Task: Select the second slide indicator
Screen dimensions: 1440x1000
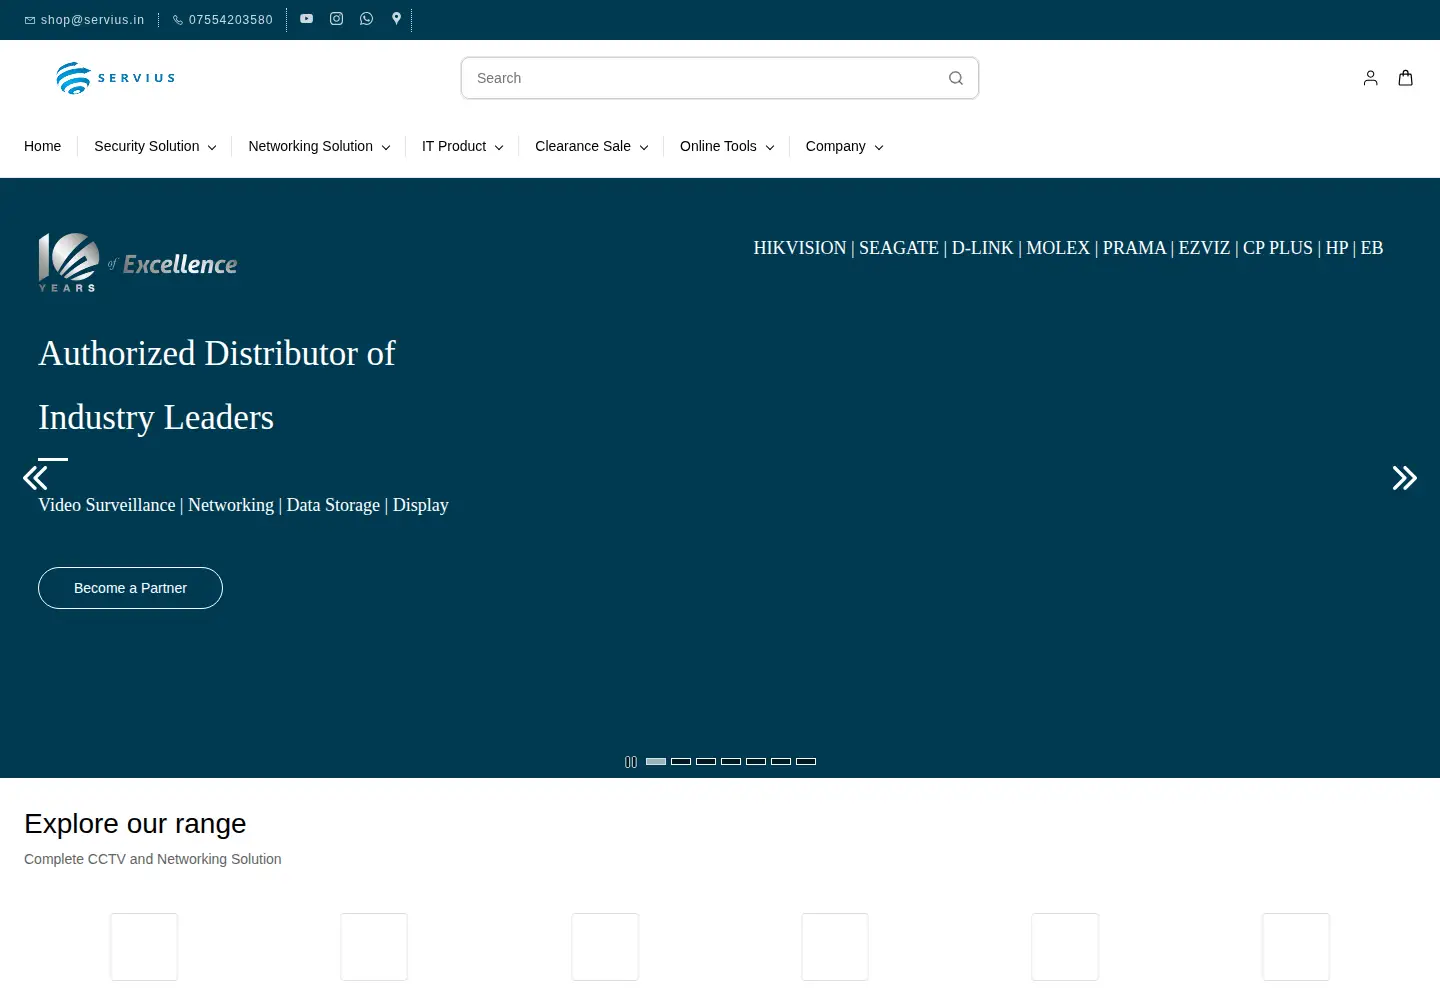Action: click(x=681, y=762)
